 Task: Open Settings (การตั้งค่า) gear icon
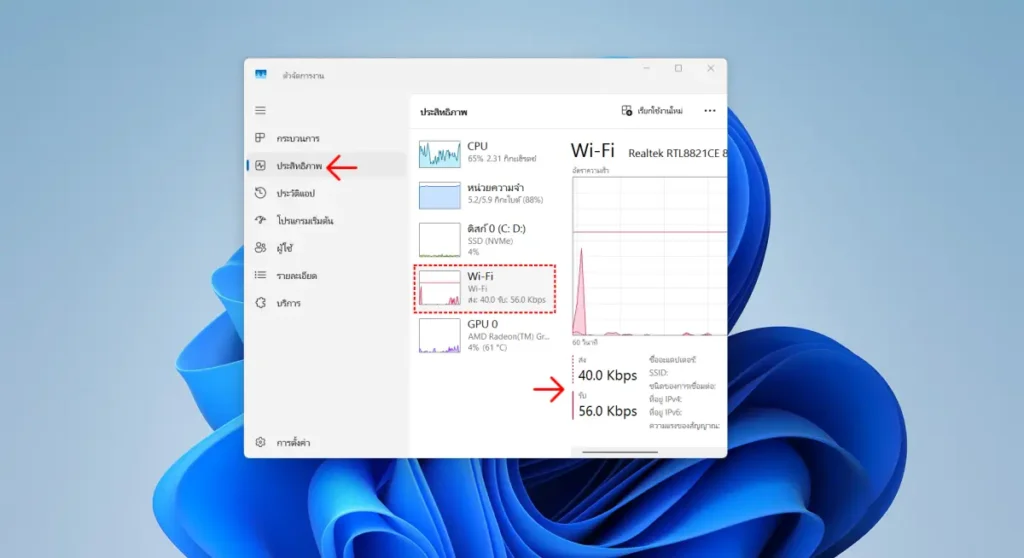260,442
